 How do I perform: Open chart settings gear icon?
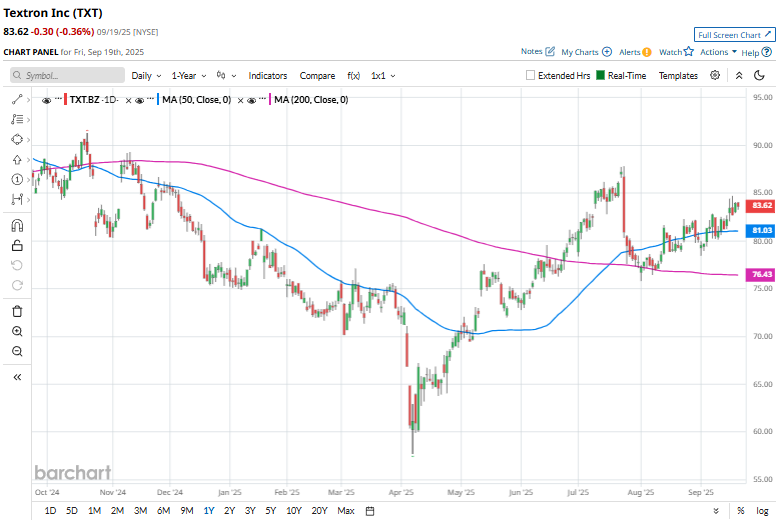point(715,75)
